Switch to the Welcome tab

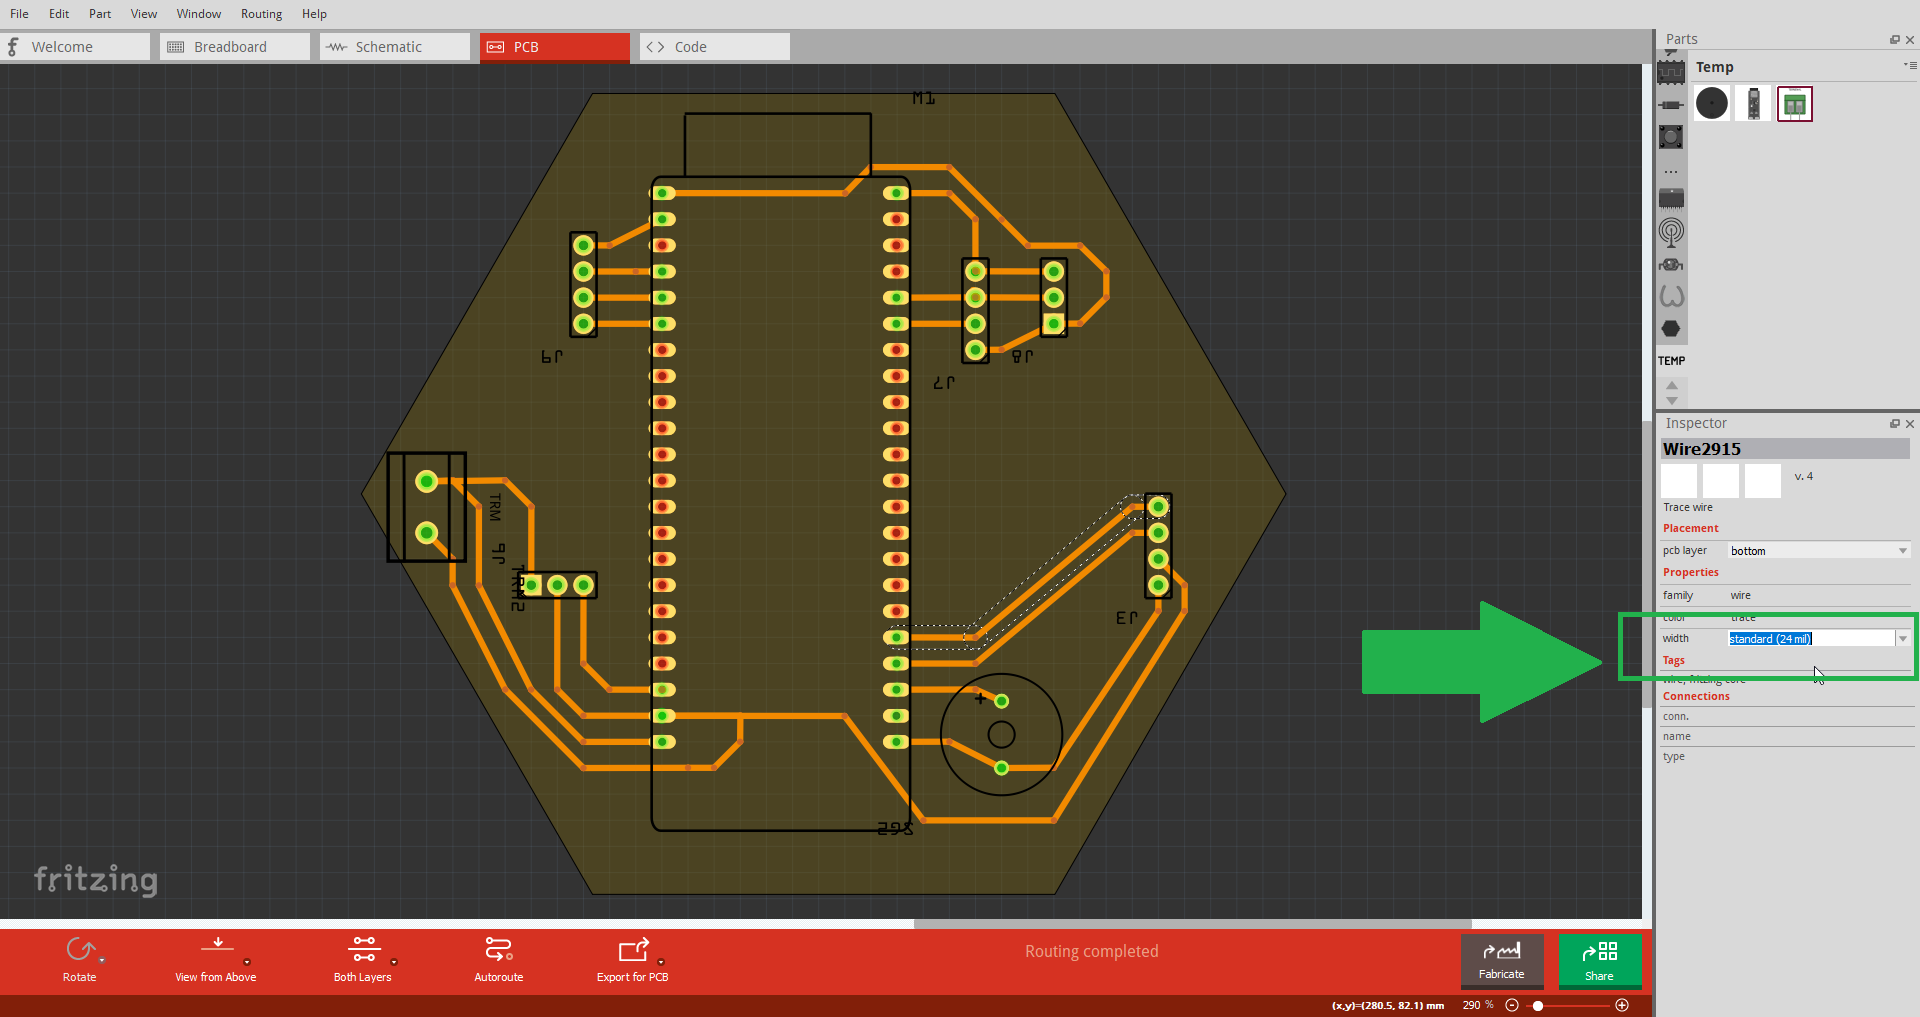(x=75, y=47)
